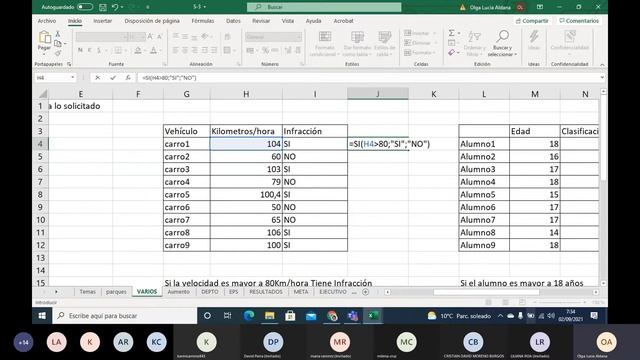Image resolution: width=640 pixels, height=360 pixels.
Task: Open the Revisar tab
Action: (x=261, y=21)
